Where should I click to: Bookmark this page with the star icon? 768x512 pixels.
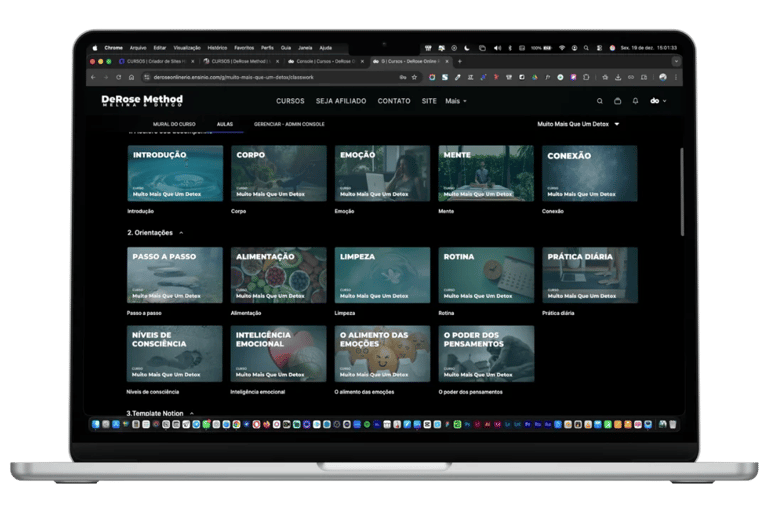(414, 77)
